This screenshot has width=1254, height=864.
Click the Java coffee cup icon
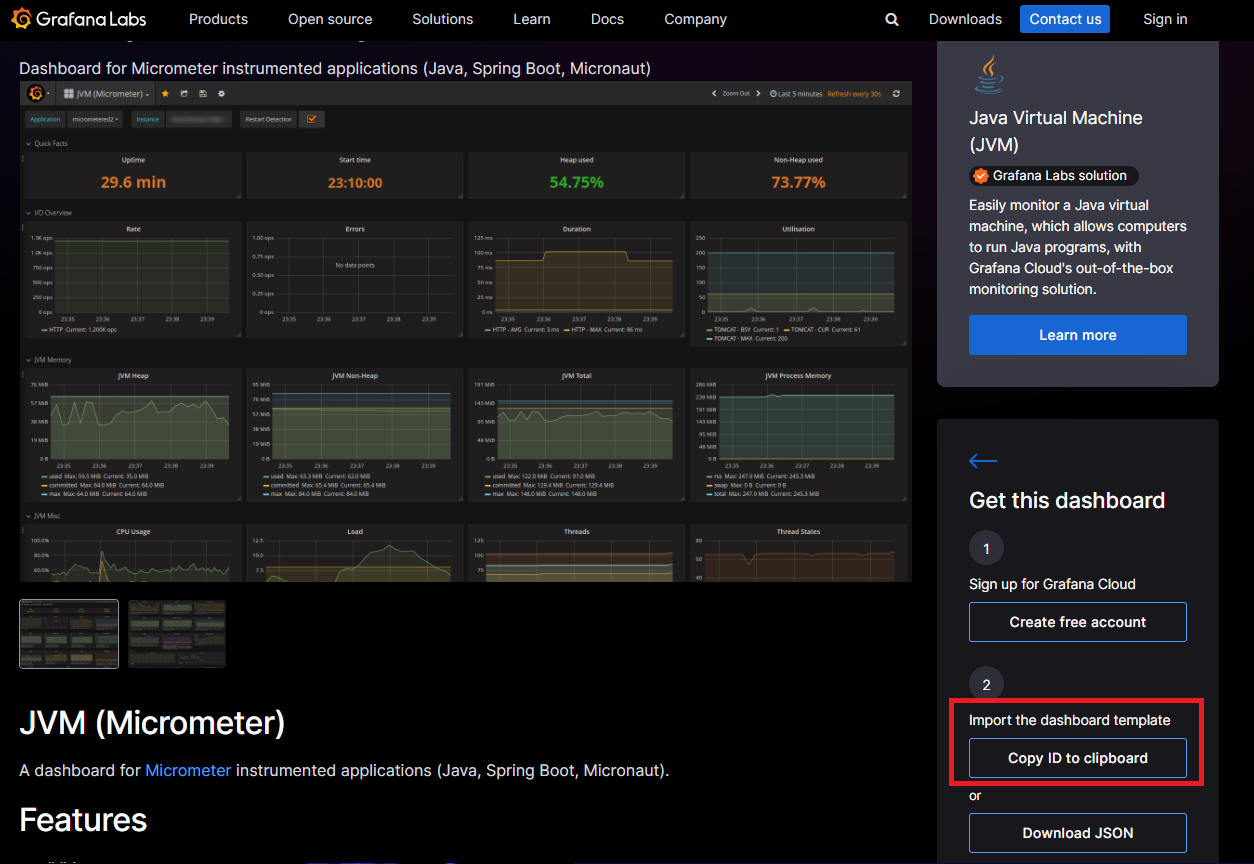(988, 75)
